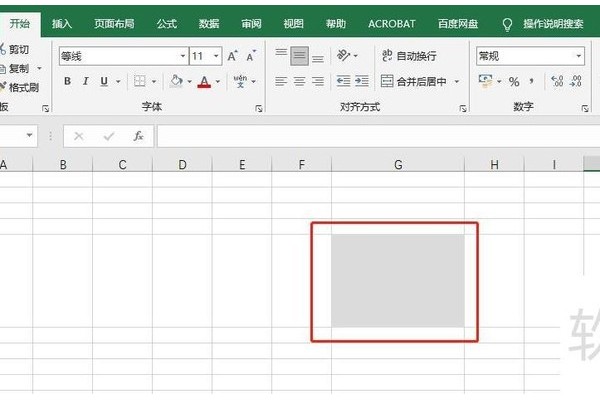Viewport: 600px width, 400px height.
Task: Increase indent
Action: (362, 81)
